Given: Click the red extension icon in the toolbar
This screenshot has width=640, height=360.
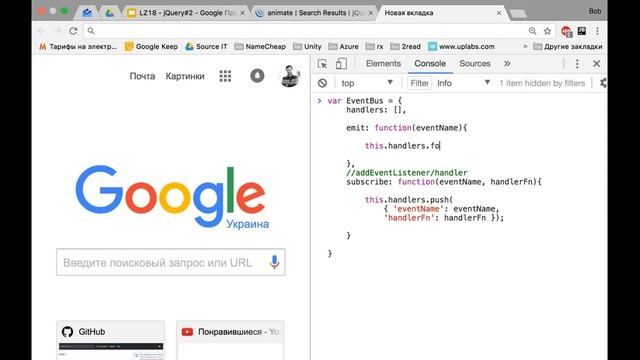Looking at the screenshot, I should tap(566, 31).
